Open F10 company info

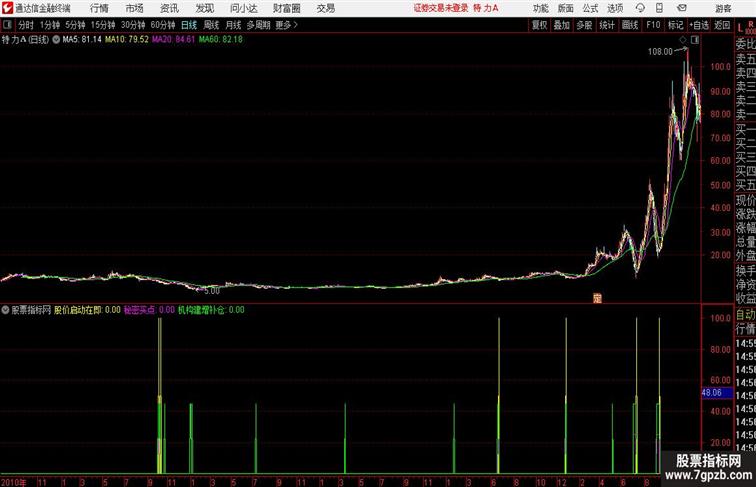click(653, 25)
